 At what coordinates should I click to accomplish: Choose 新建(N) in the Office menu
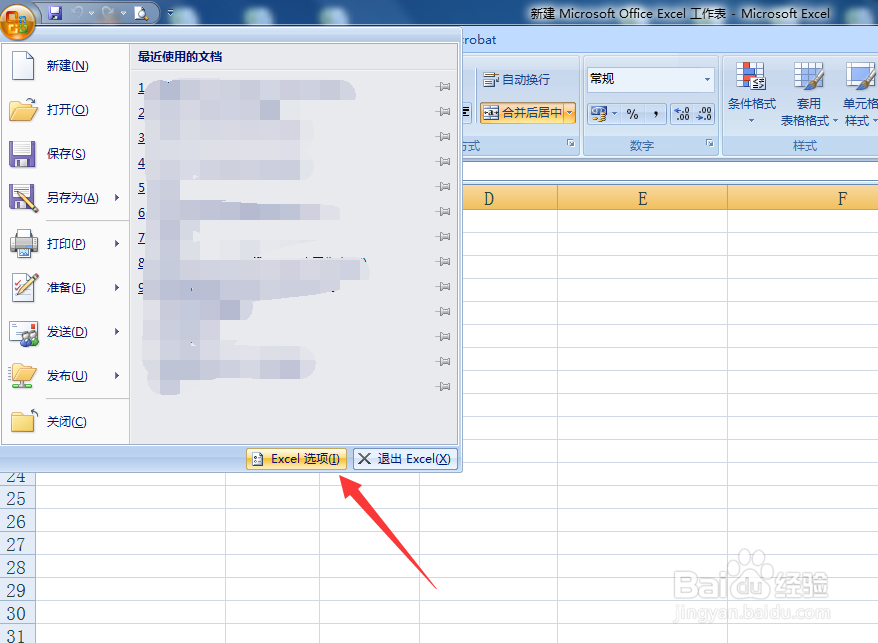[x=66, y=66]
